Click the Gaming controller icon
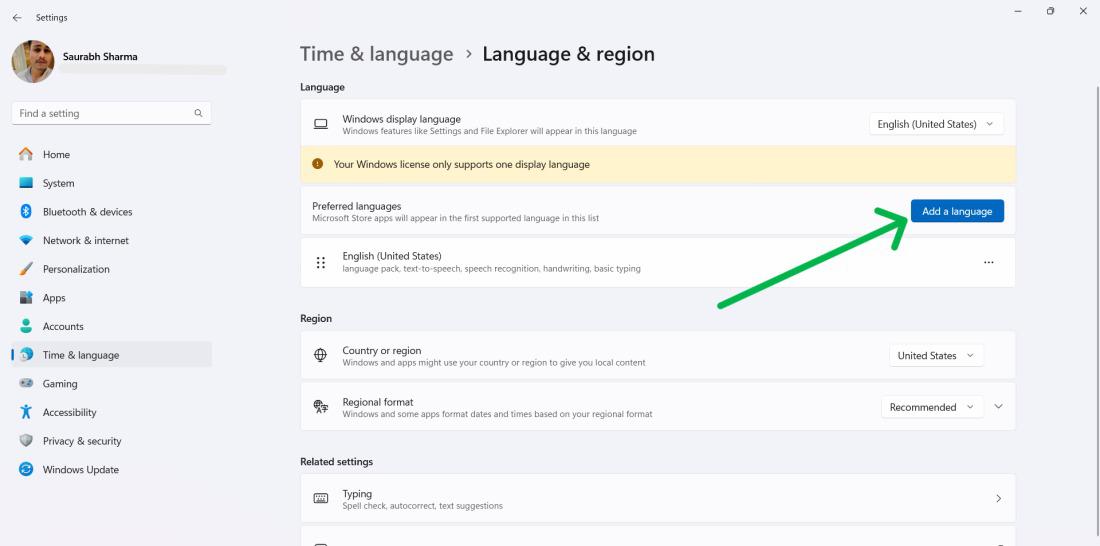The image size is (1100, 546). tap(26, 384)
